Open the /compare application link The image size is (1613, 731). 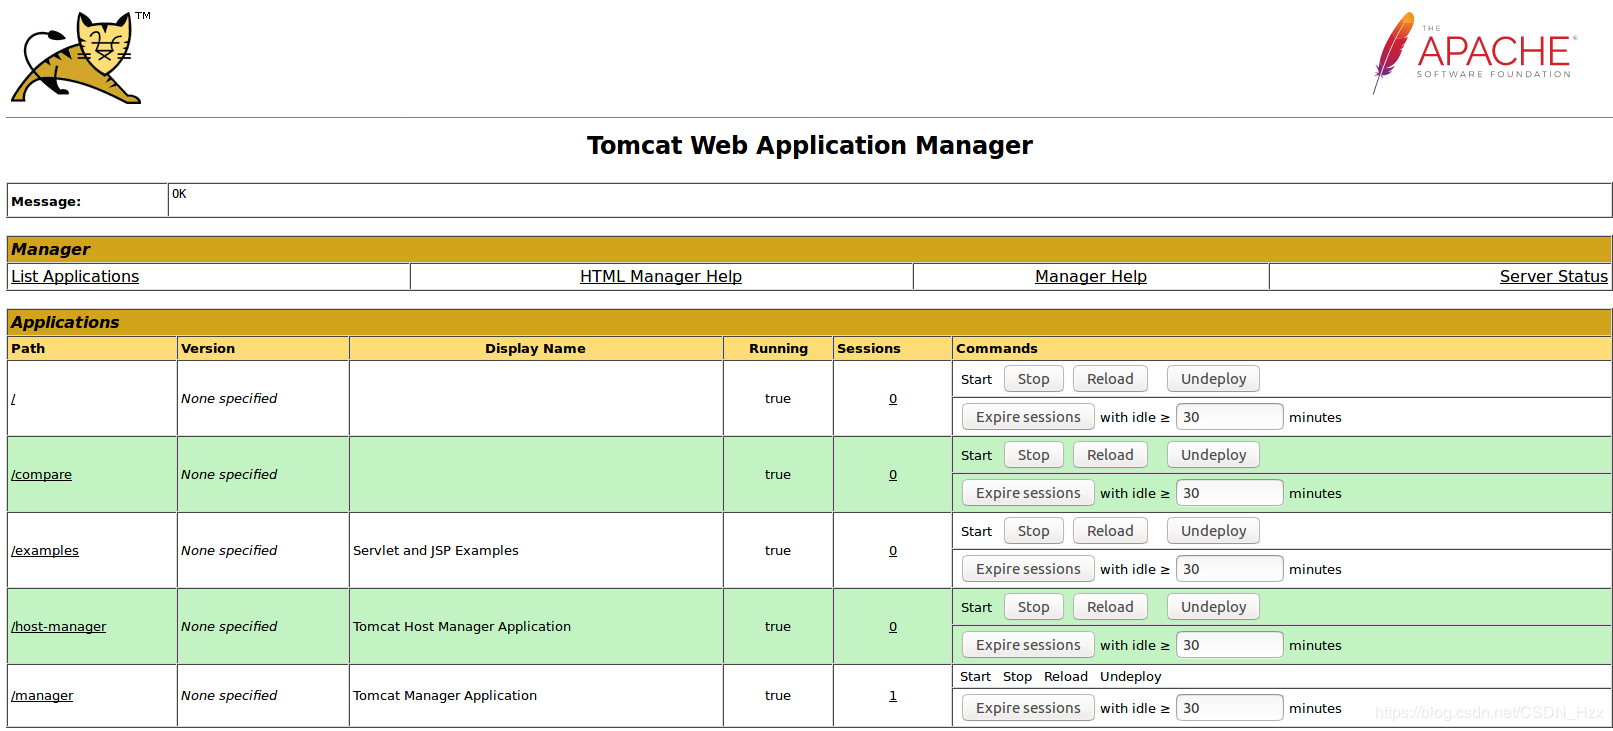pyautogui.click(x=41, y=475)
